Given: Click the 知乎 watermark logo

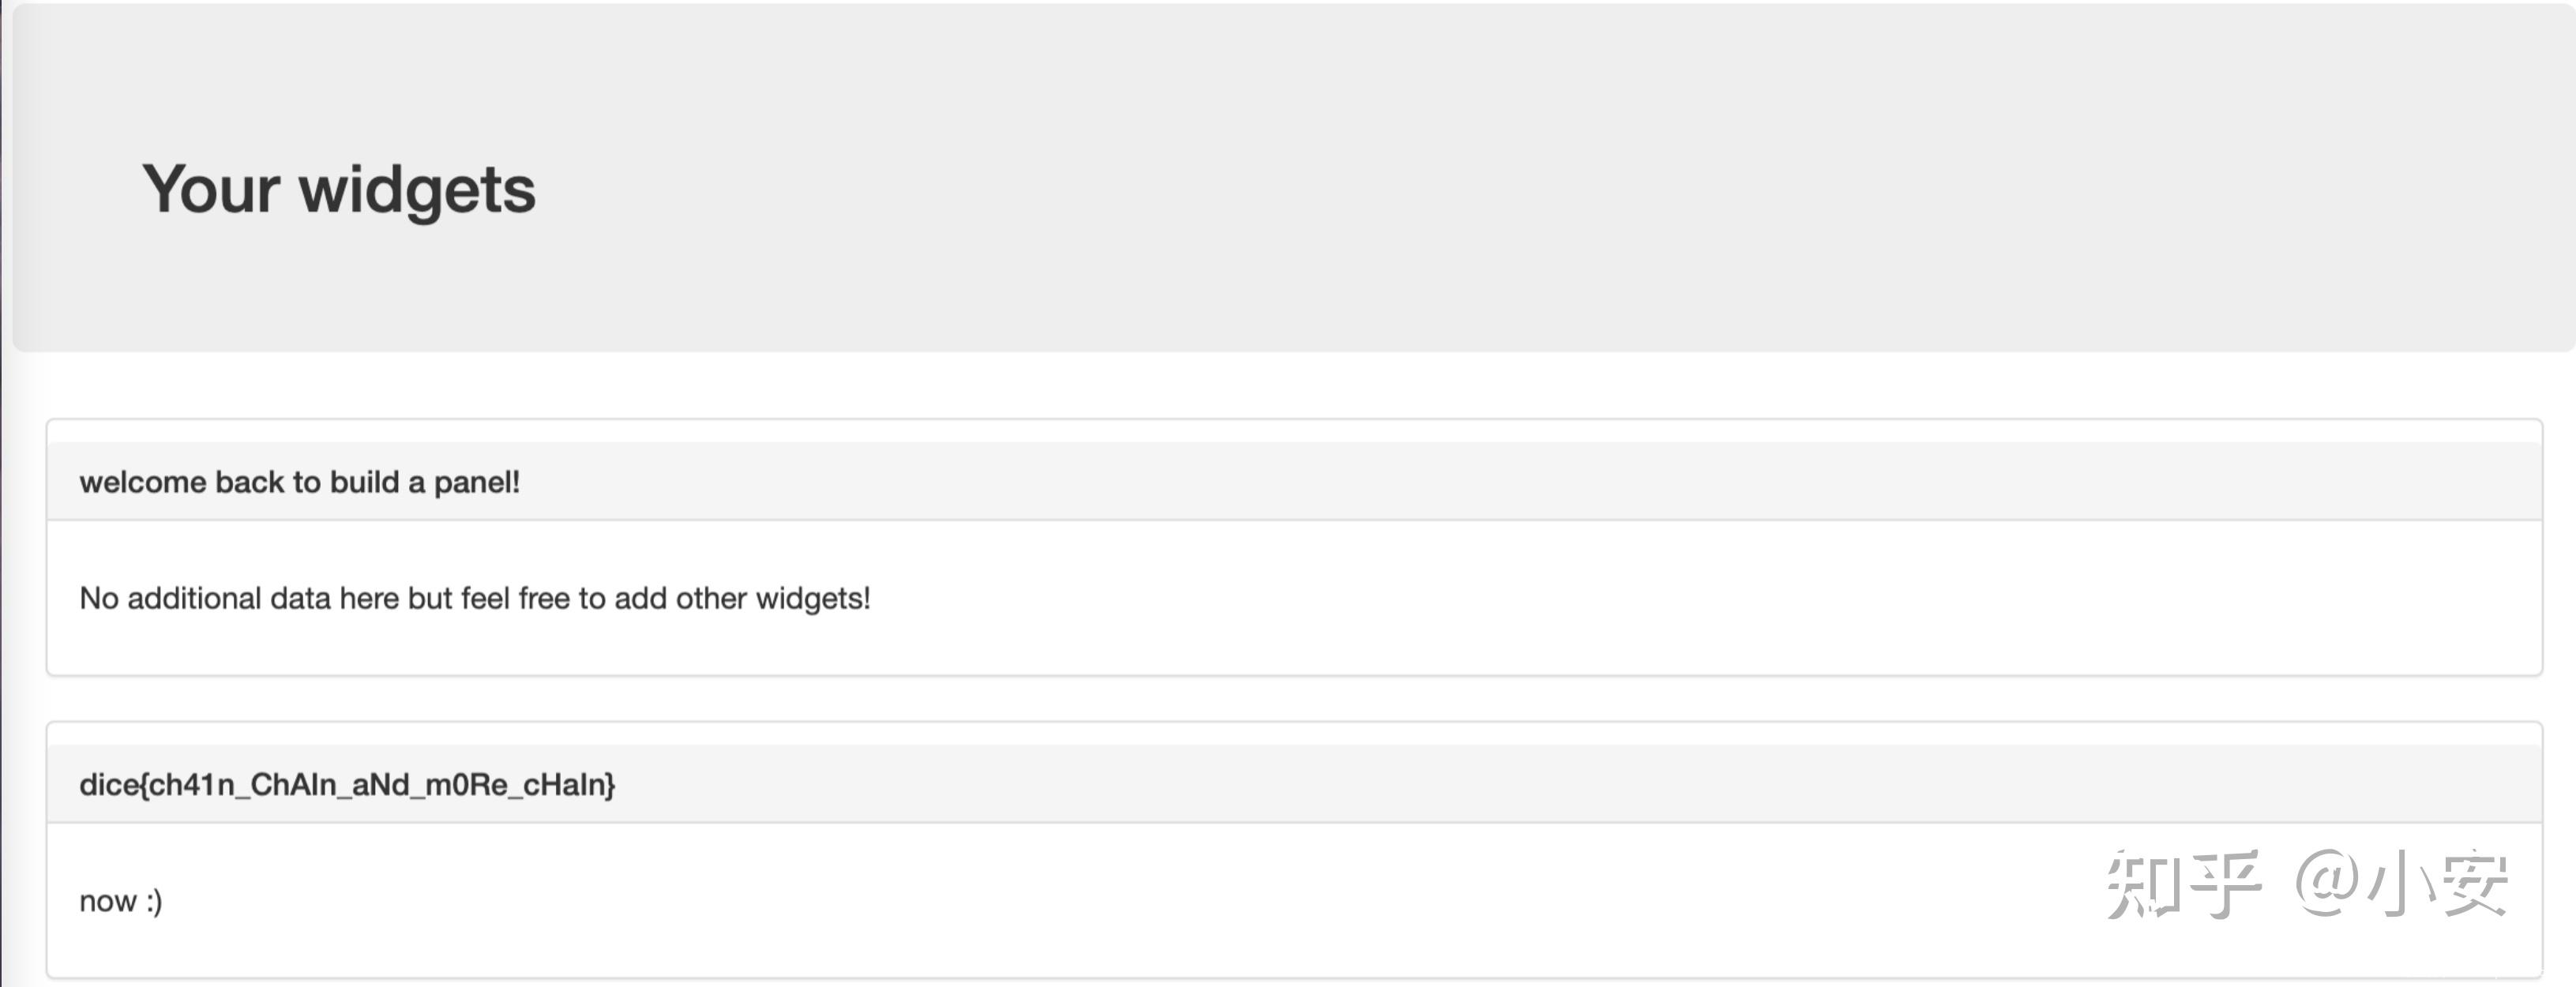Looking at the screenshot, I should (2183, 884).
